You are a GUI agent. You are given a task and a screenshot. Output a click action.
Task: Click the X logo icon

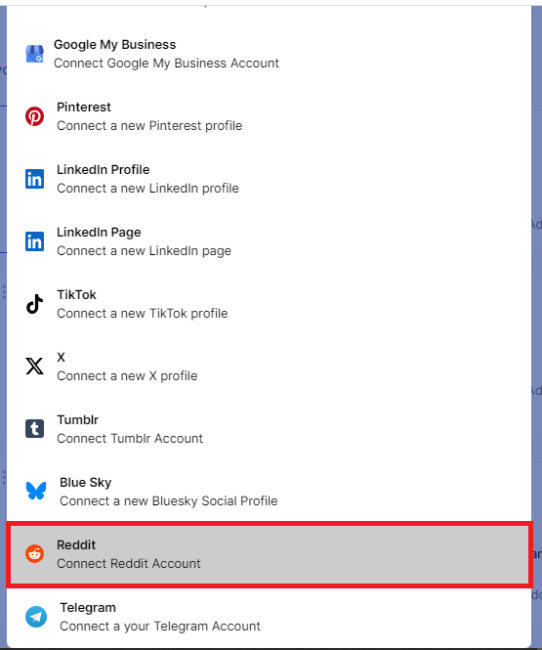(34, 366)
